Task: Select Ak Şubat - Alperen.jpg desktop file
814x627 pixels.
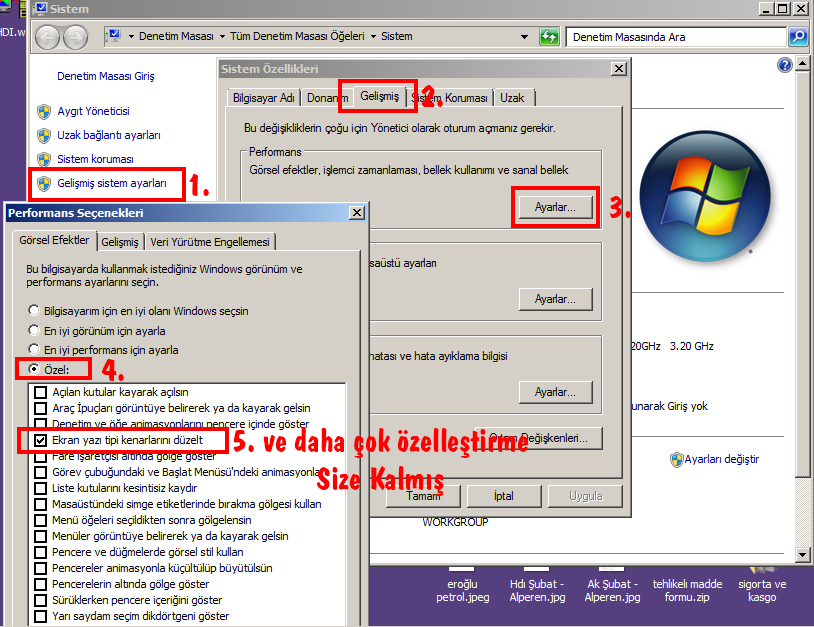Action: pos(613,590)
